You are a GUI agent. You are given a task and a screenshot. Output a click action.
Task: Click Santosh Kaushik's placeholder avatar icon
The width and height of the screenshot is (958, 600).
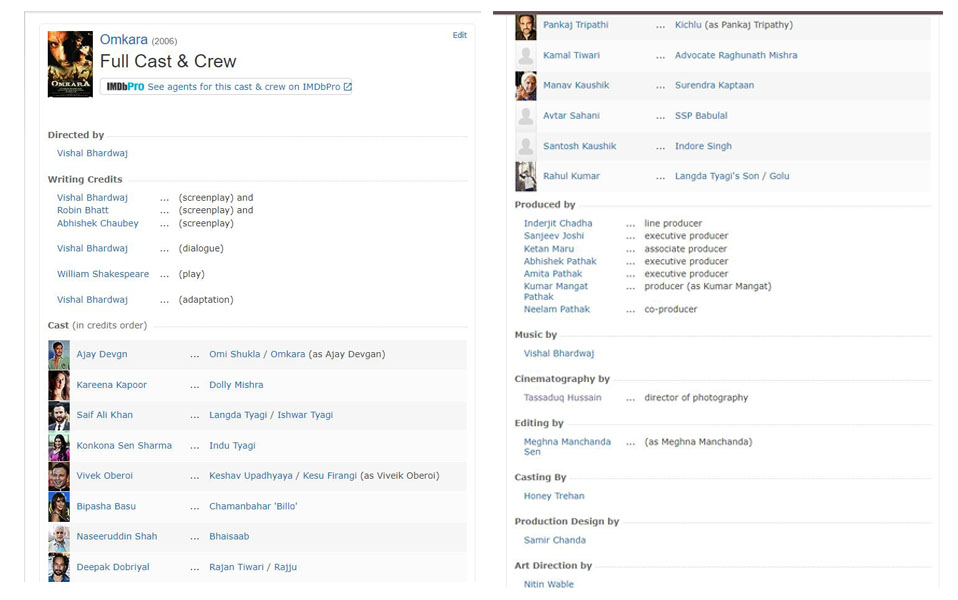click(525, 146)
